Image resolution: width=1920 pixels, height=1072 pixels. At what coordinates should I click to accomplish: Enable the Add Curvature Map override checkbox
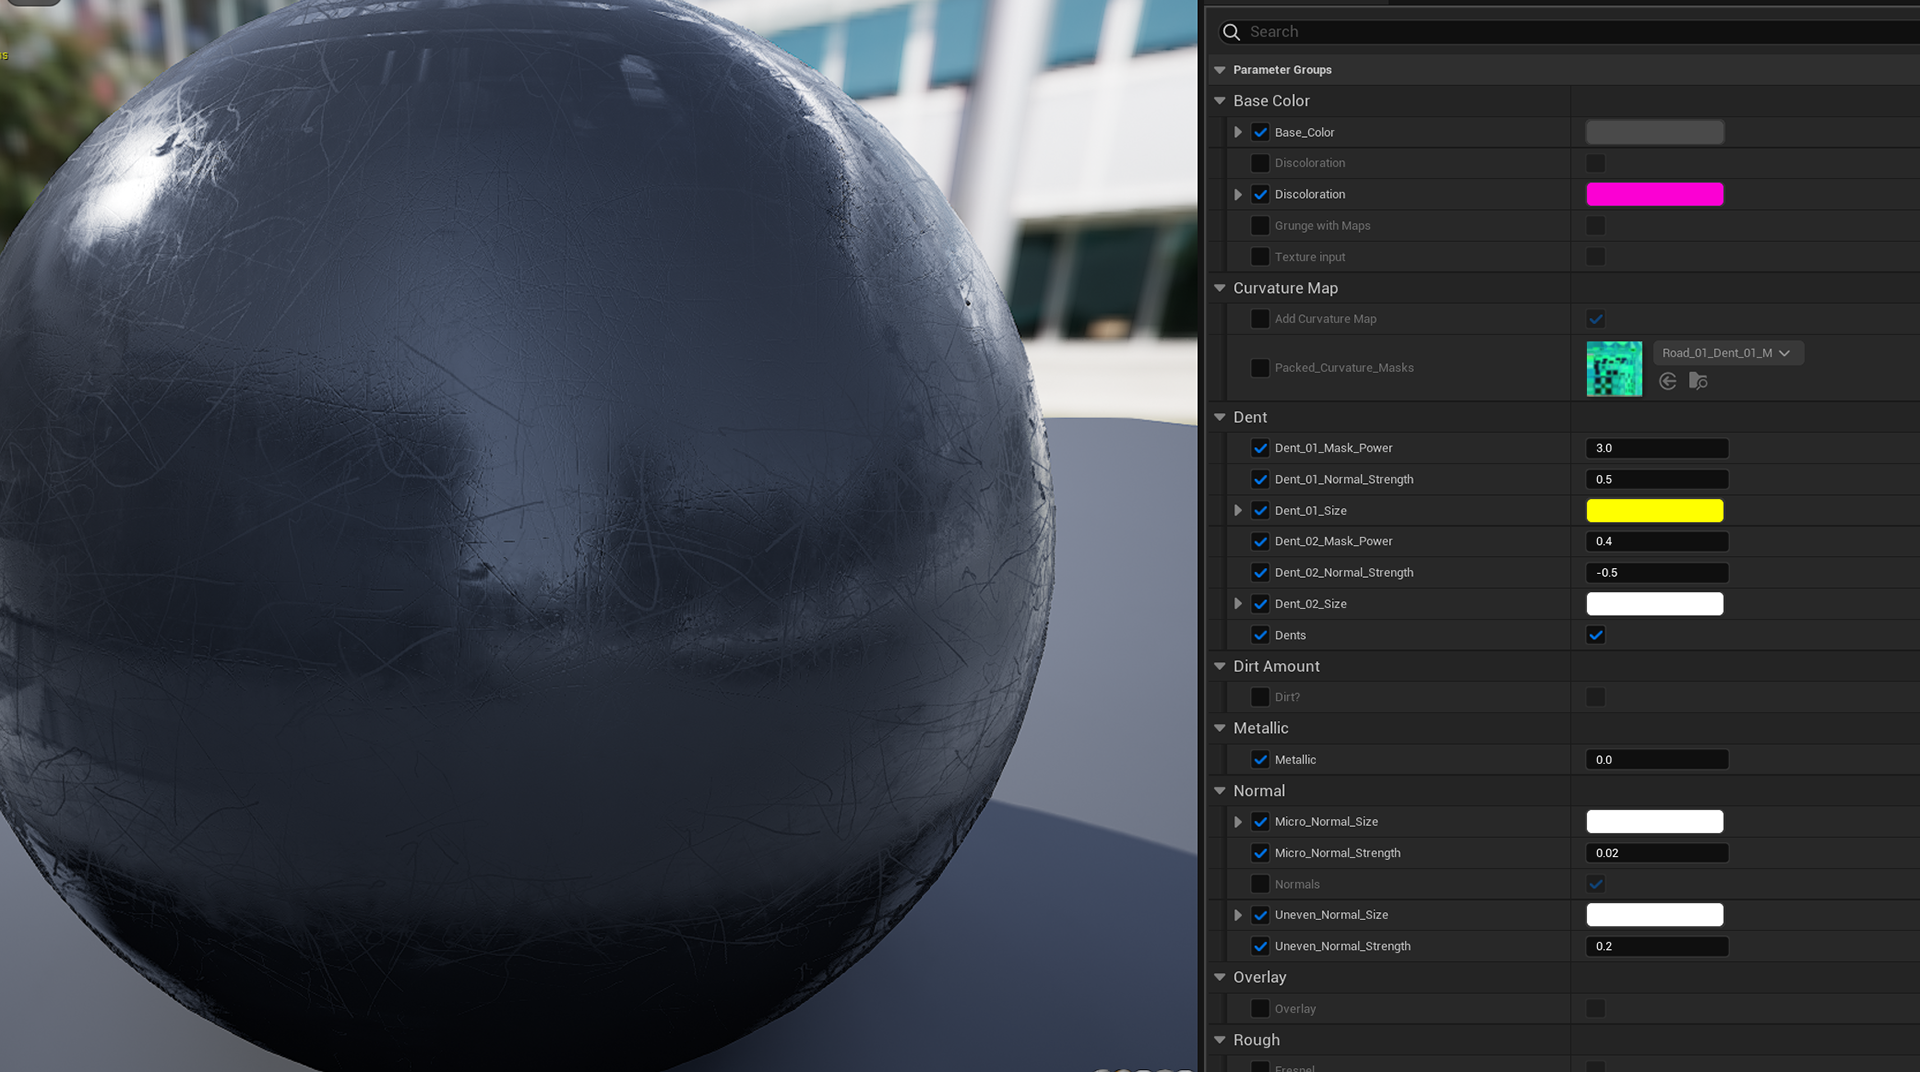coord(1260,319)
